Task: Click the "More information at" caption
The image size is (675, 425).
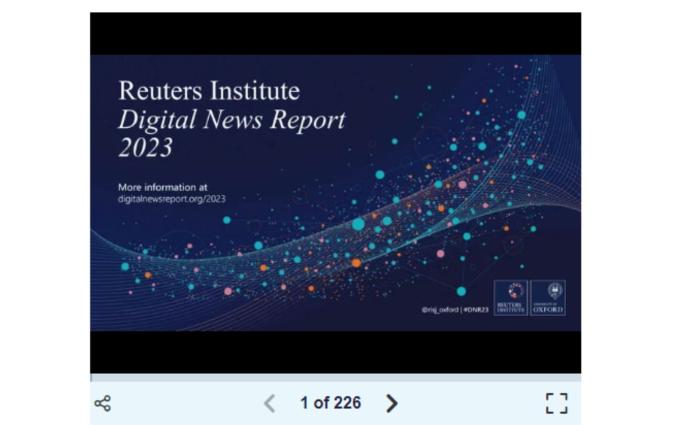Action: 162,187
